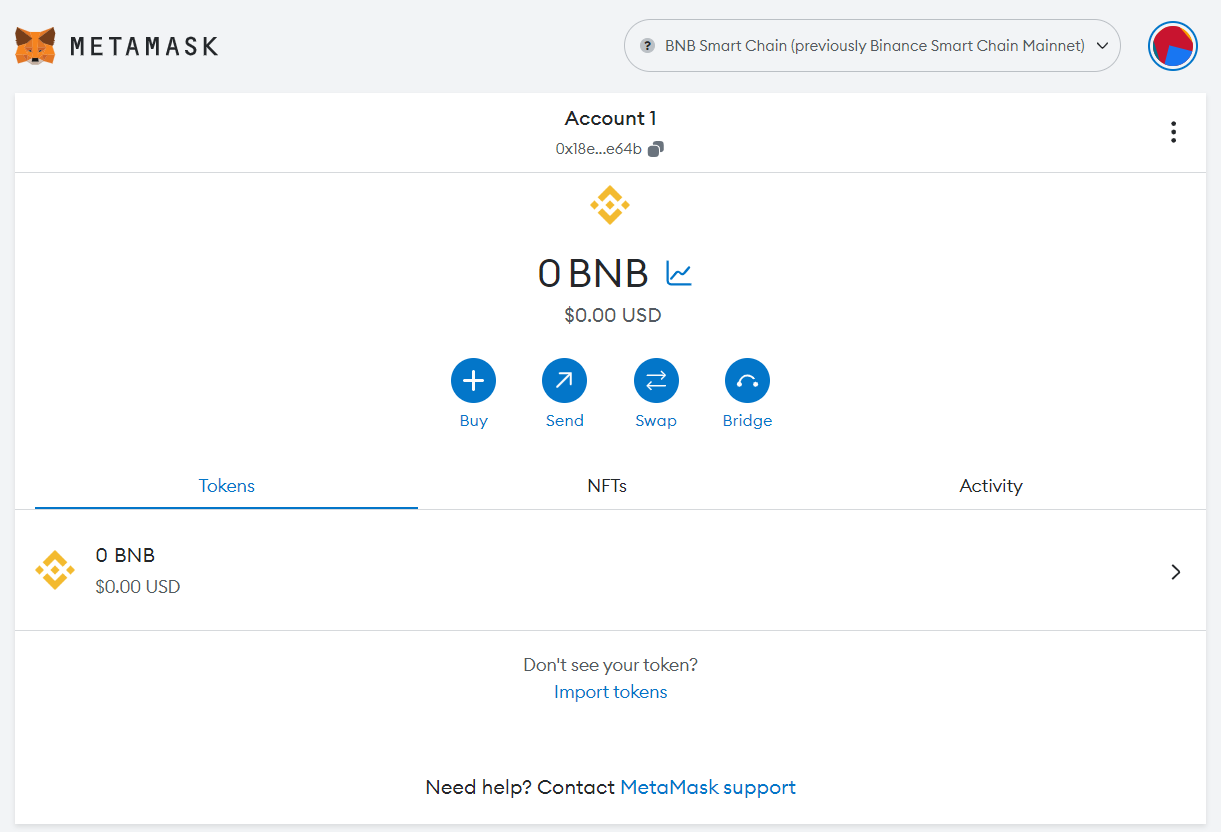This screenshot has height=832, width=1221.
Task: Open the network selector dropdown
Action: 872,46
